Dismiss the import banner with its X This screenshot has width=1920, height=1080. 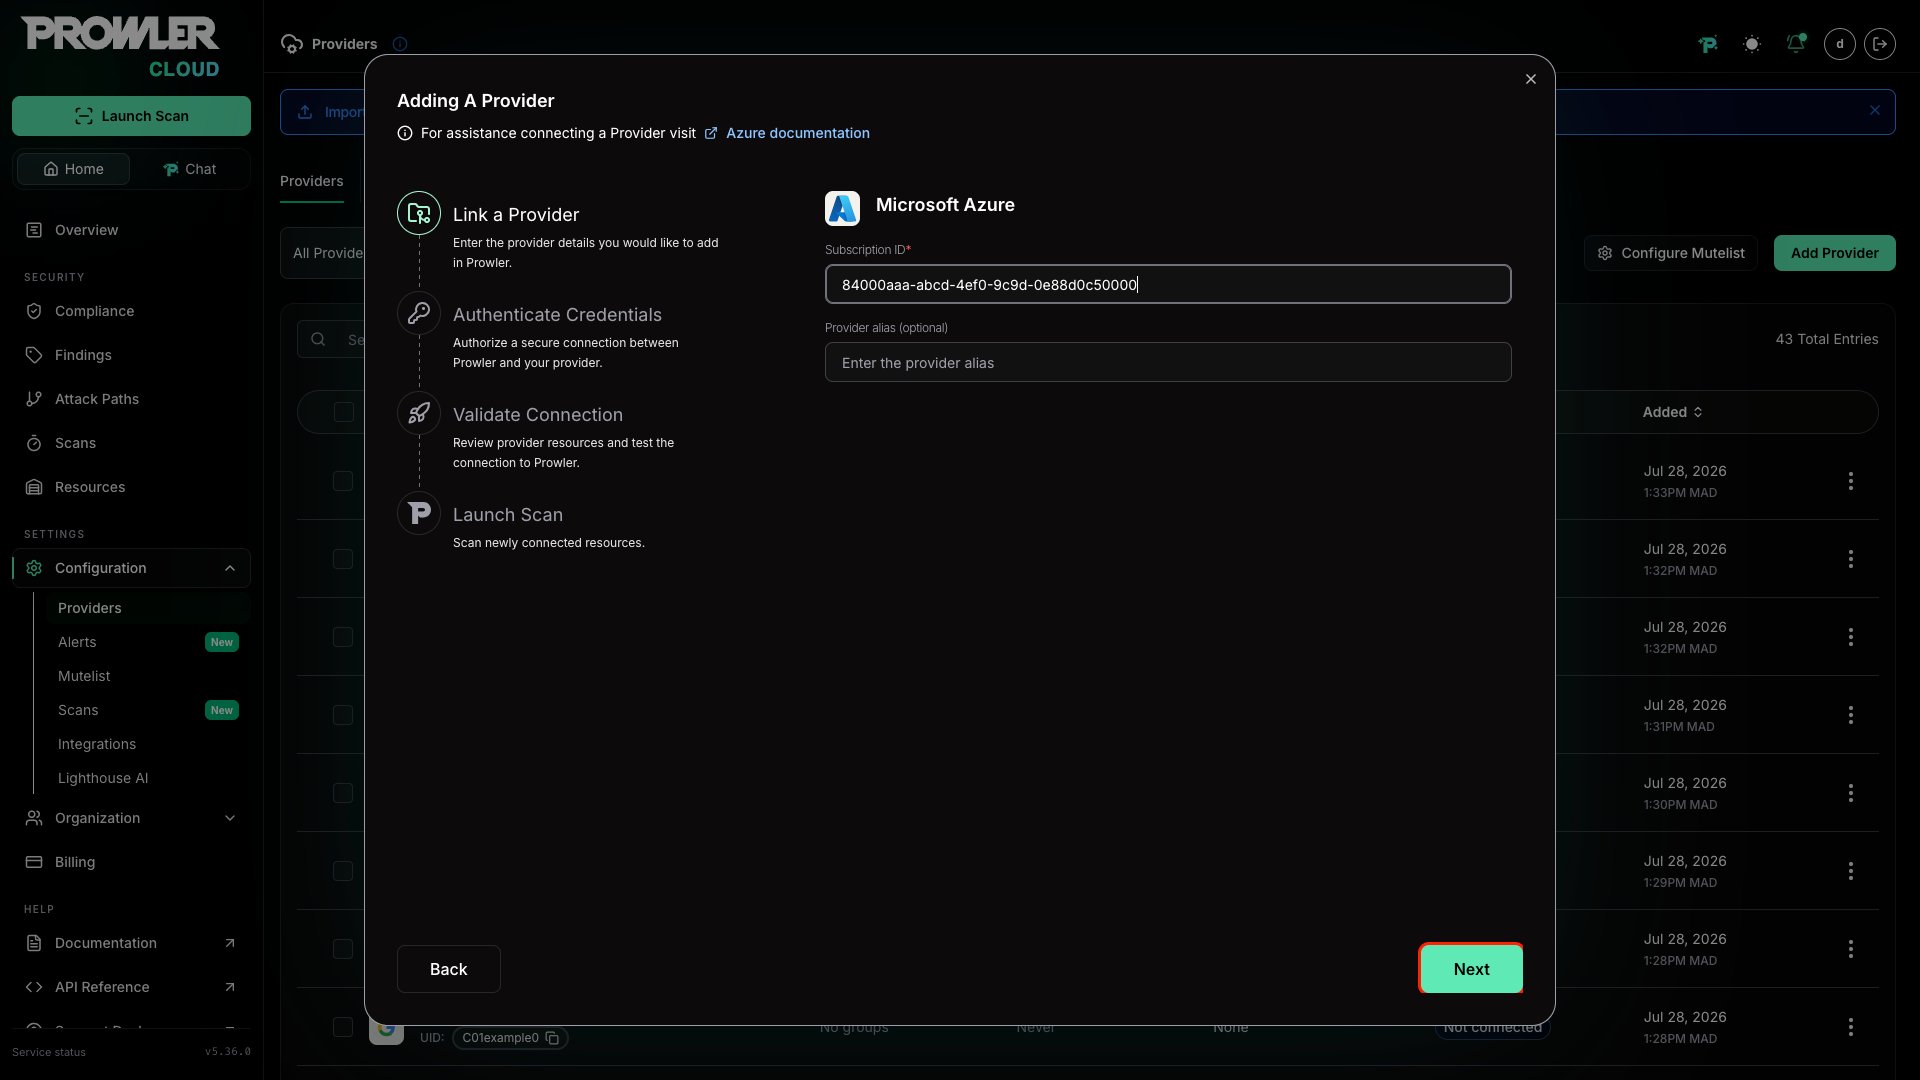[1875, 111]
